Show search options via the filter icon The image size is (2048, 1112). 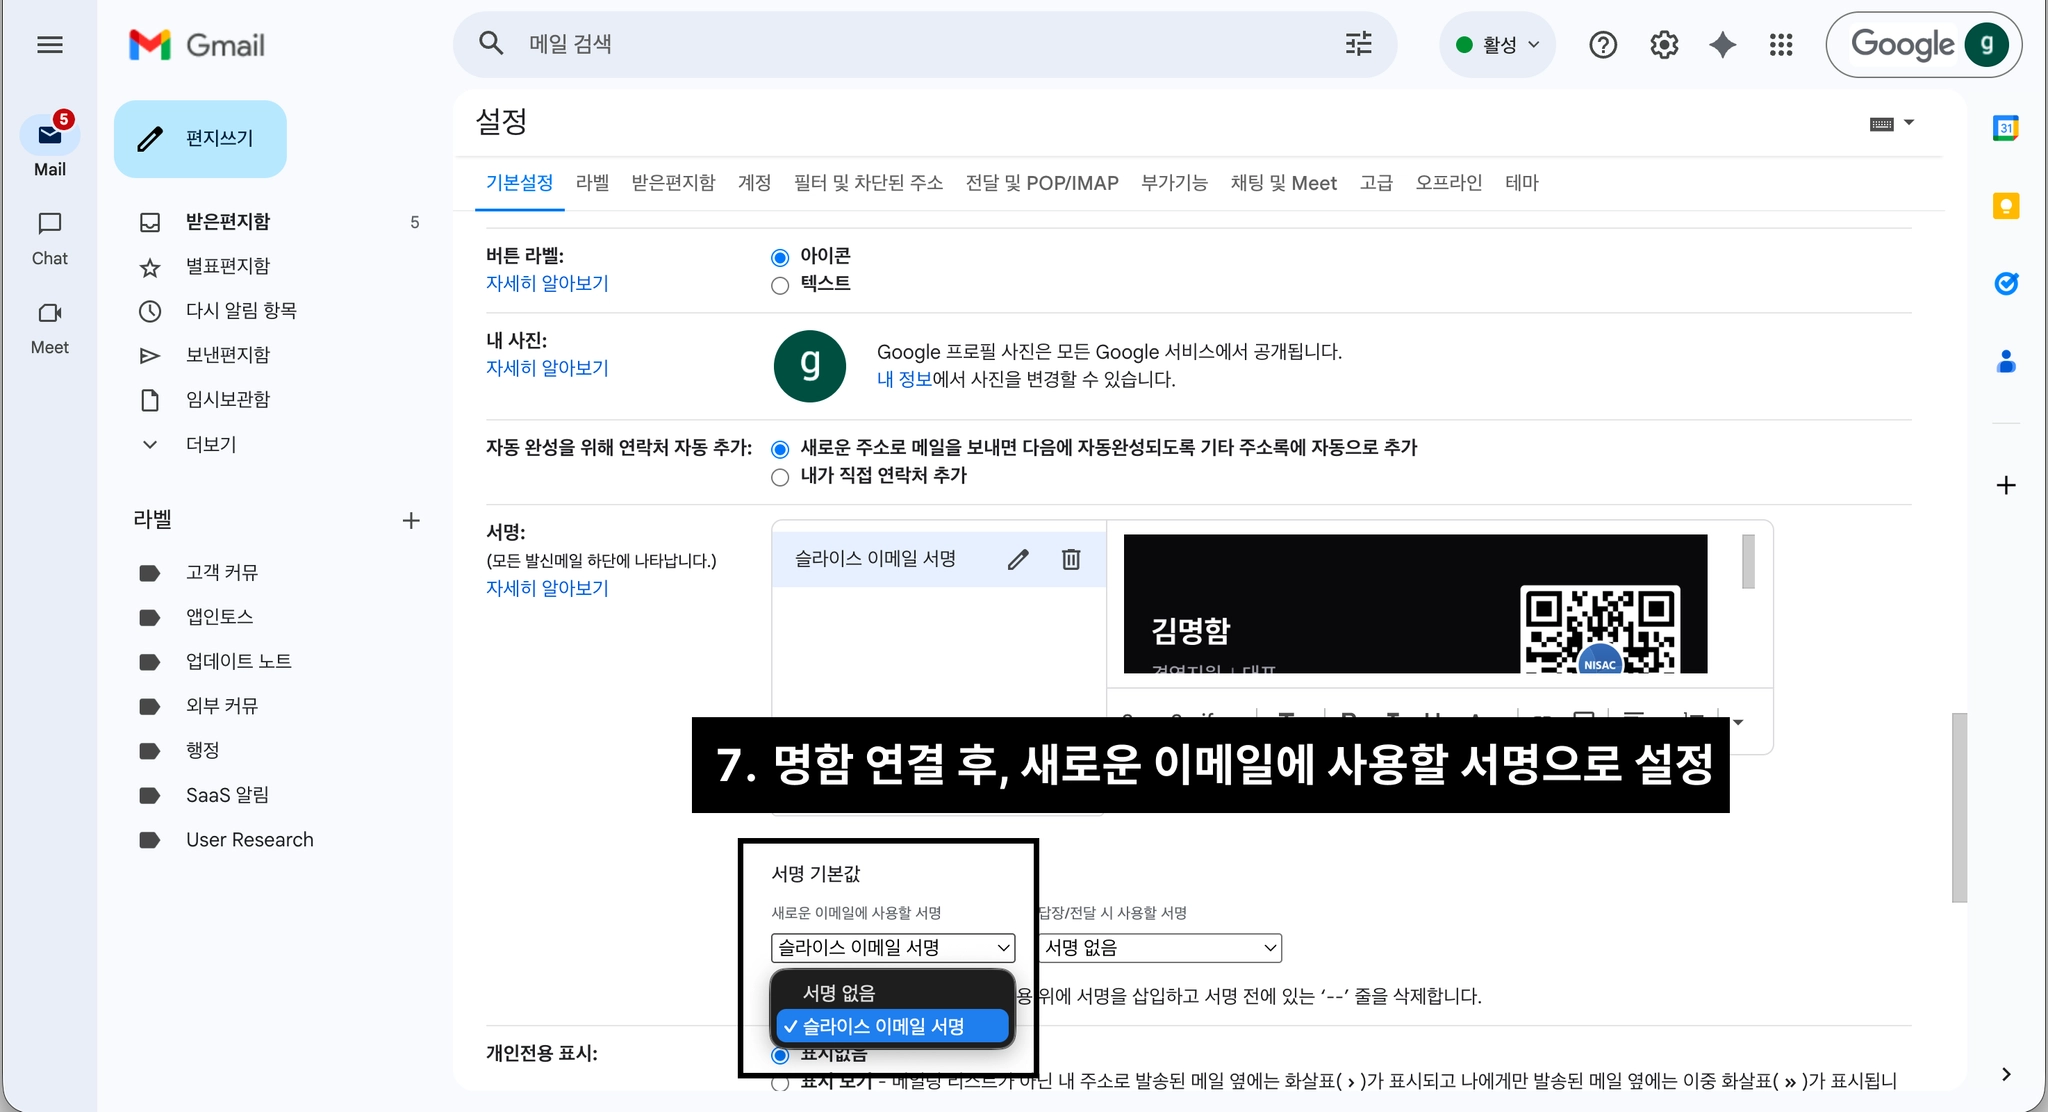coord(1358,44)
